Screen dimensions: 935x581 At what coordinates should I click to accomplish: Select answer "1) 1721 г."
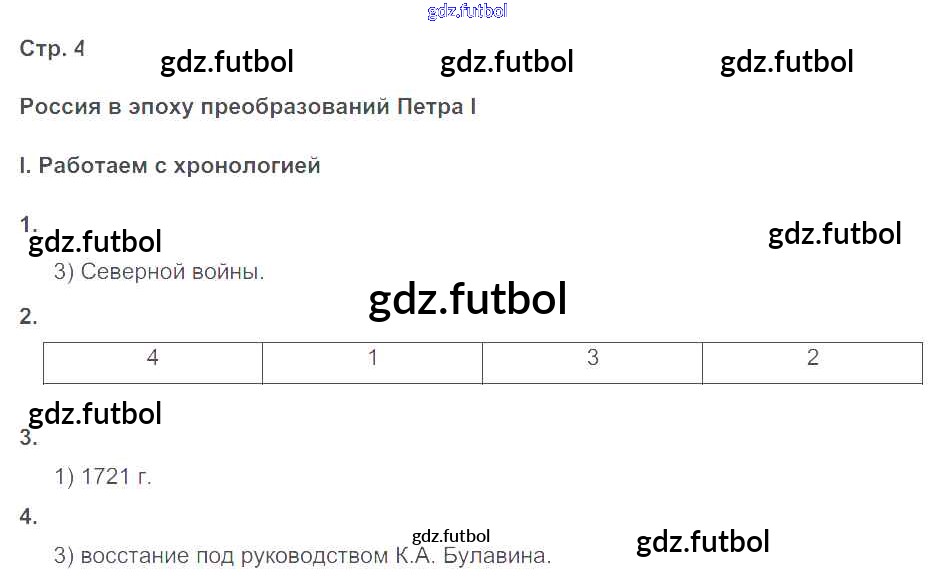click(103, 477)
